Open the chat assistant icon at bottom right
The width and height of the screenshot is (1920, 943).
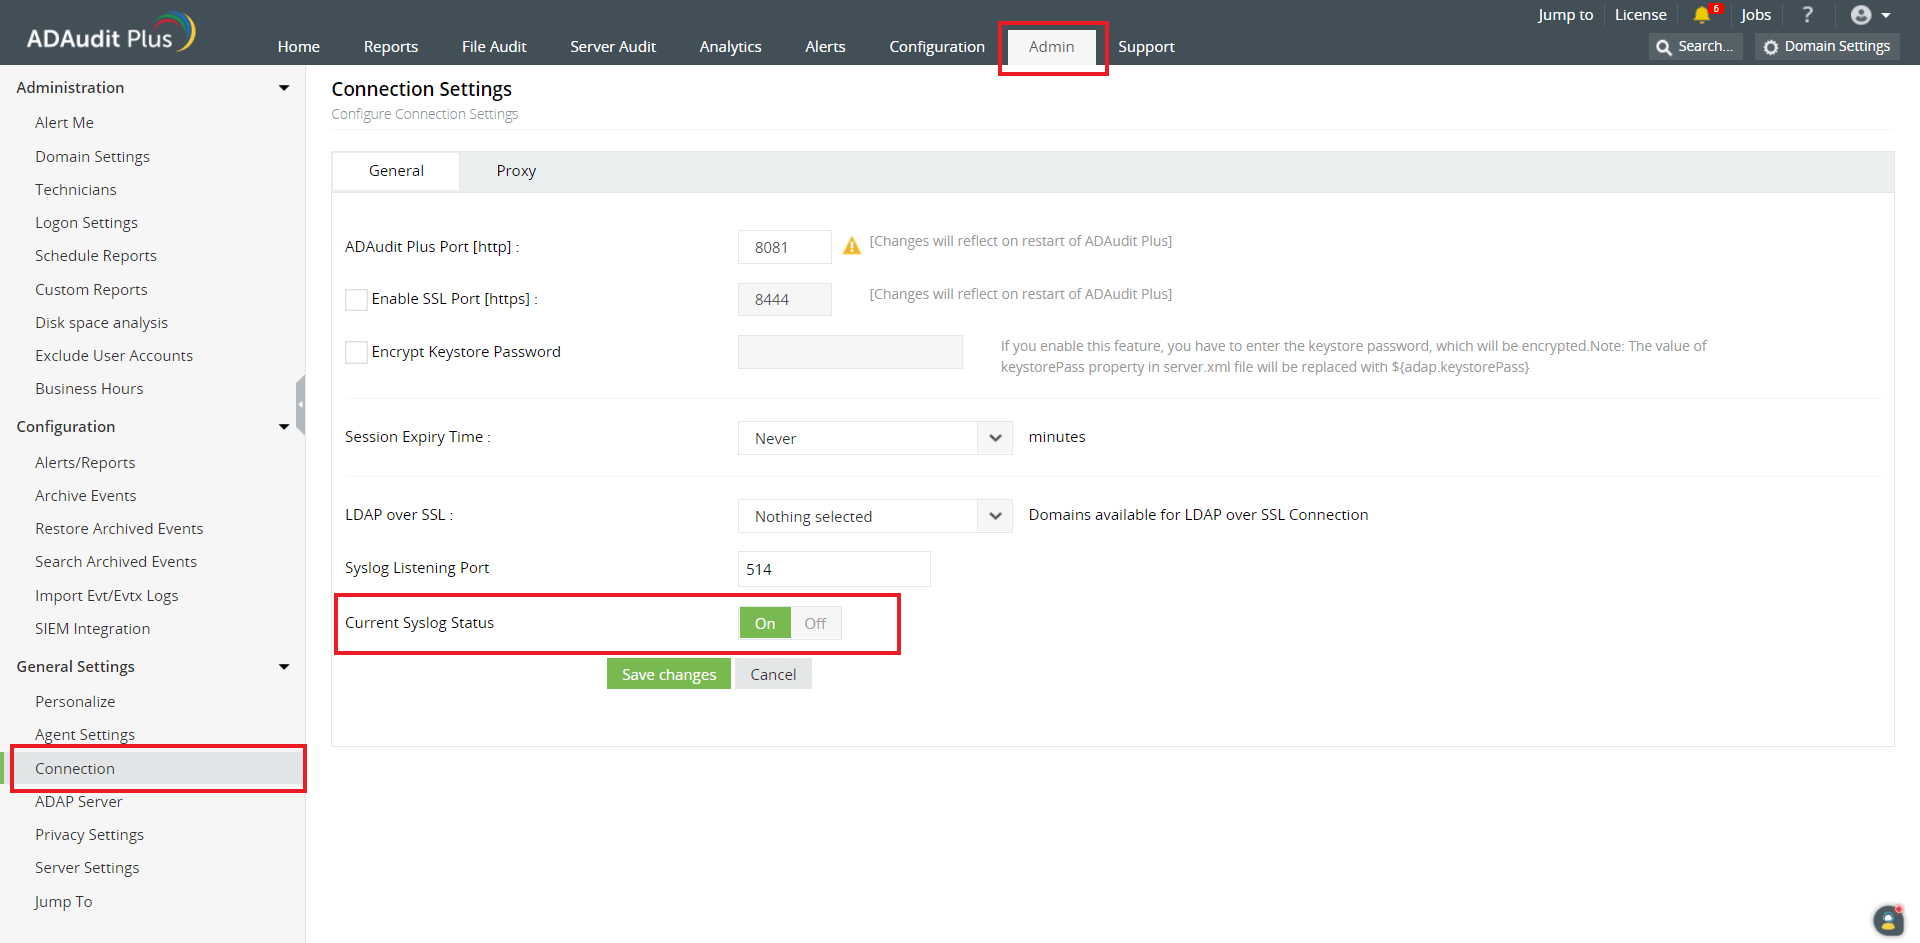point(1887,920)
